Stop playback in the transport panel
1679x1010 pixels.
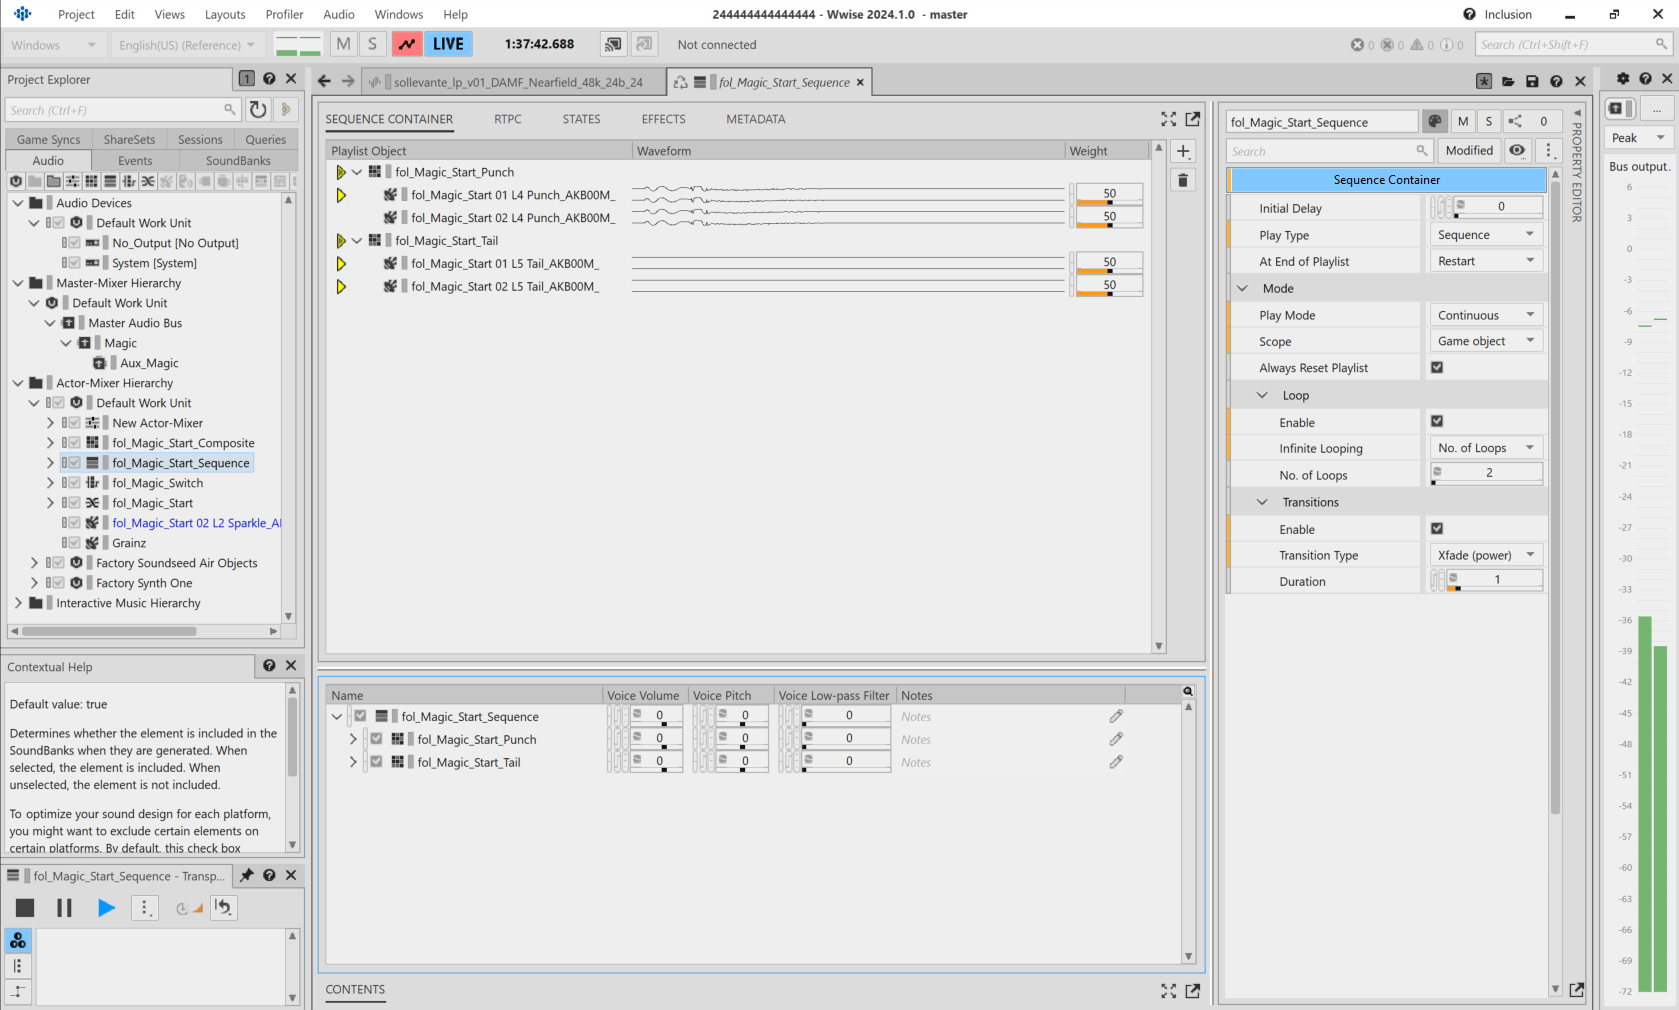pyautogui.click(x=25, y=908)
